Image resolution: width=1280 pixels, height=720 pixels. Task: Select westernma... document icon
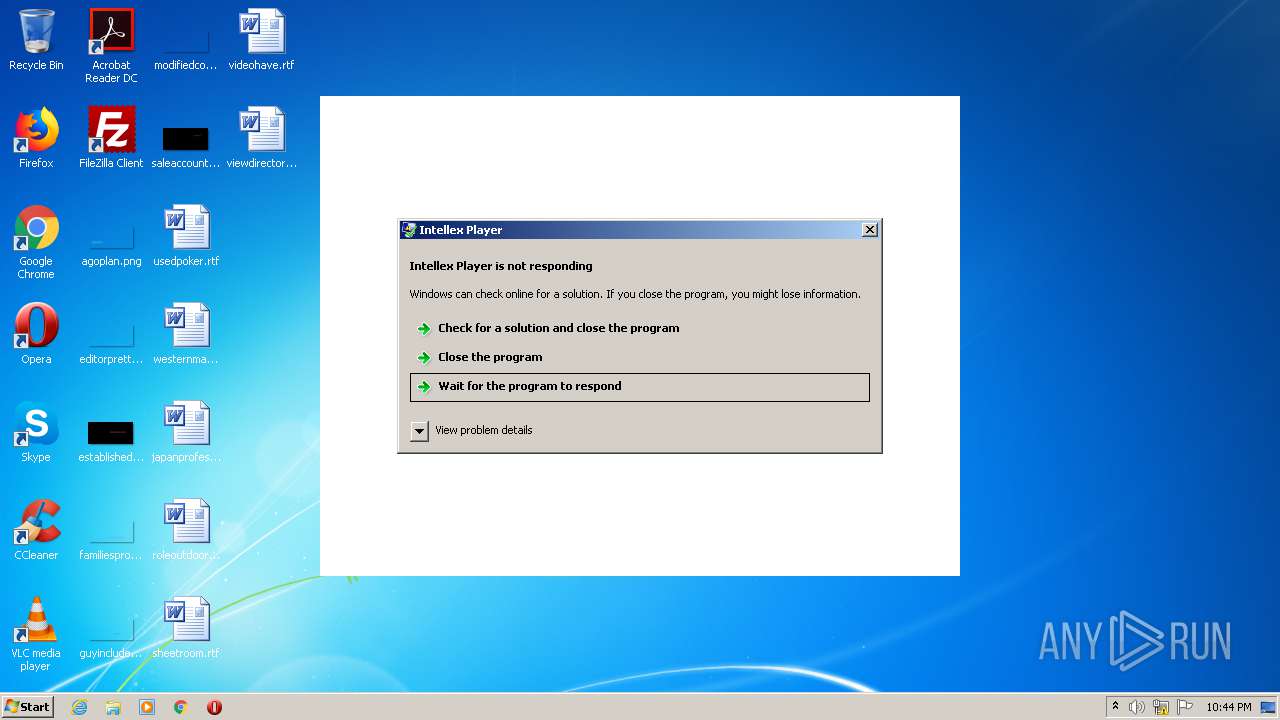186,334
